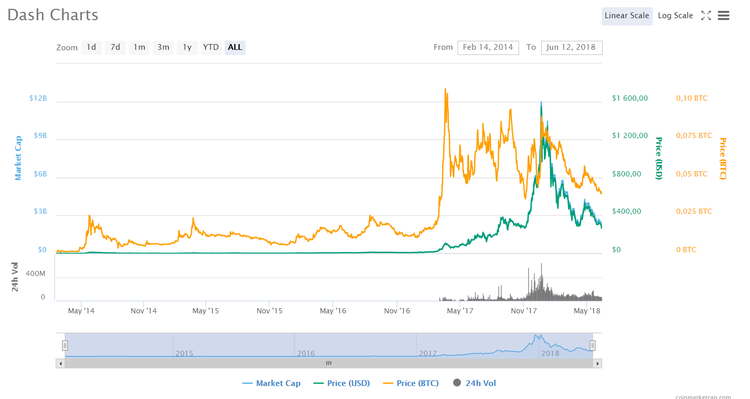This screenshot has width=750, height=399.
Task: Click the May '14 x-axis label
Action: pyautogui.click(x=81, y=311)
